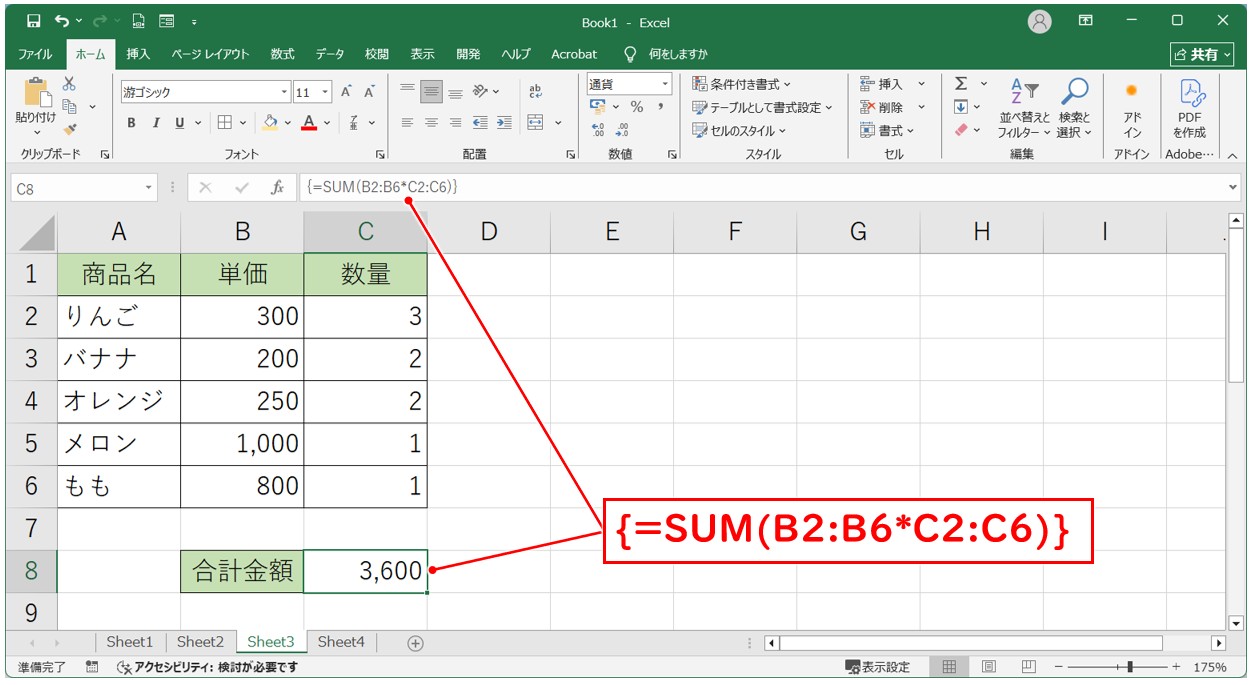The height and width of the screenshot is (685, 1251).
Task: Open the 数式 ribbon tab
Action: pyautogui.click(x=282, y=54)
